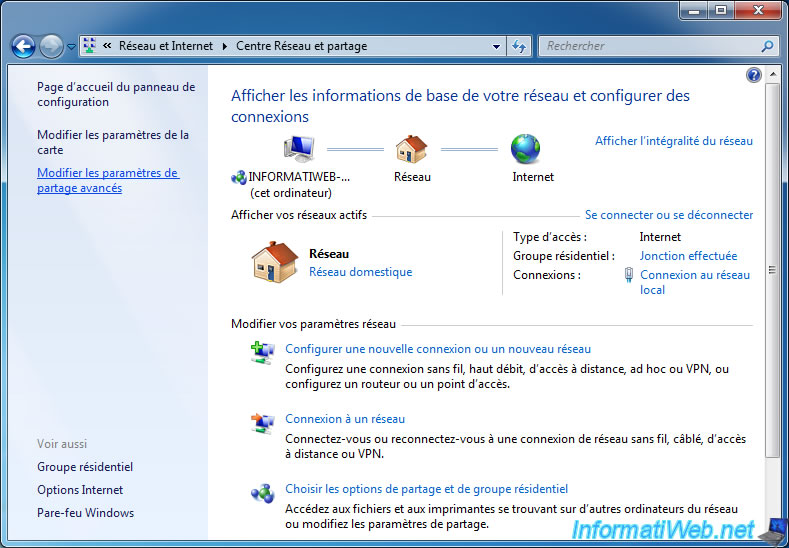Viewport: 789px width, 548px height.
Task: Open Afficher l'intégralité du réseau
Action: click(x=674, y=141)
